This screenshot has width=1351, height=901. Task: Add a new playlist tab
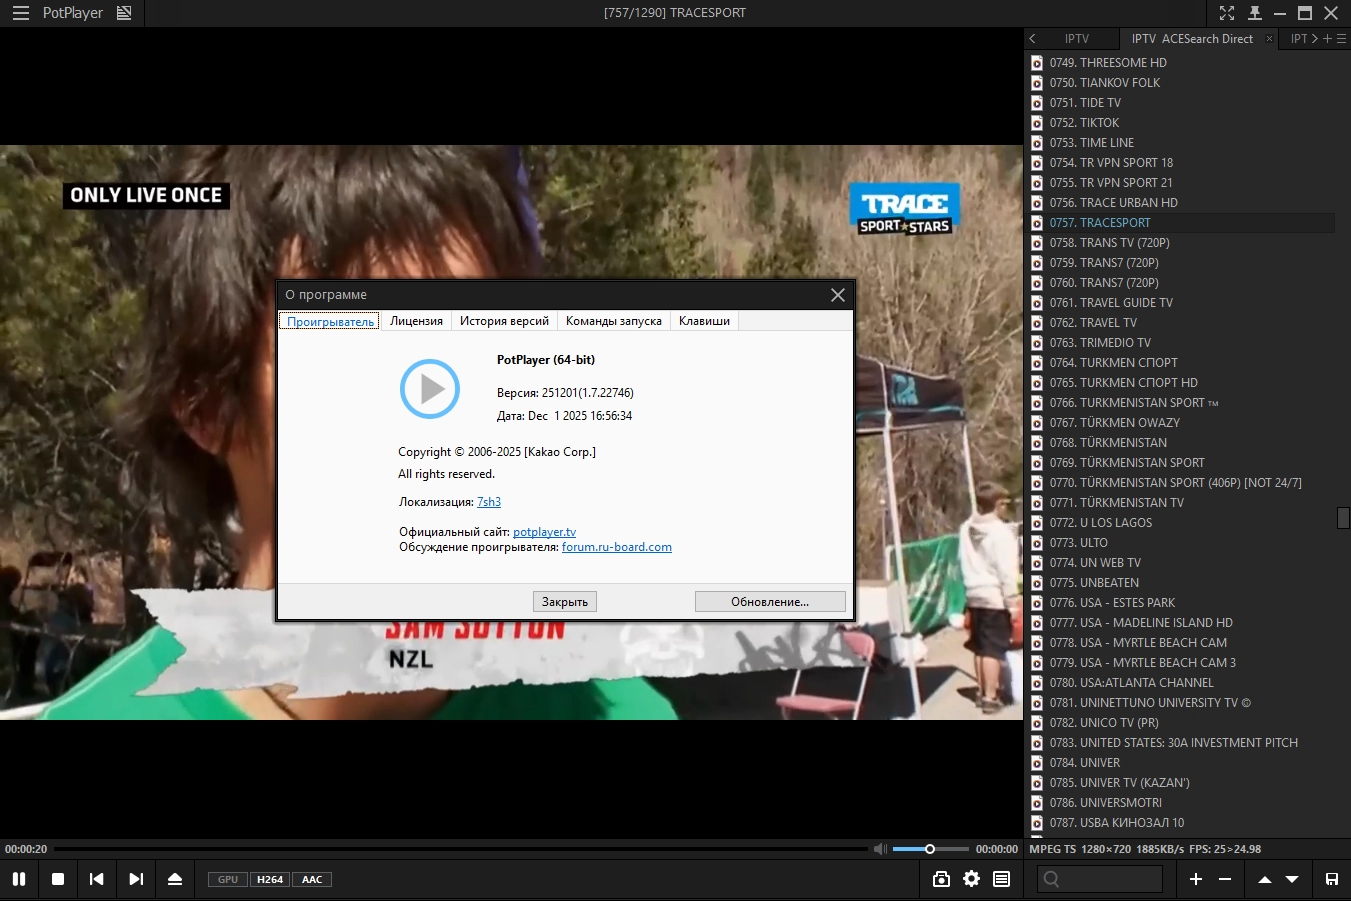coord(1327,39)
